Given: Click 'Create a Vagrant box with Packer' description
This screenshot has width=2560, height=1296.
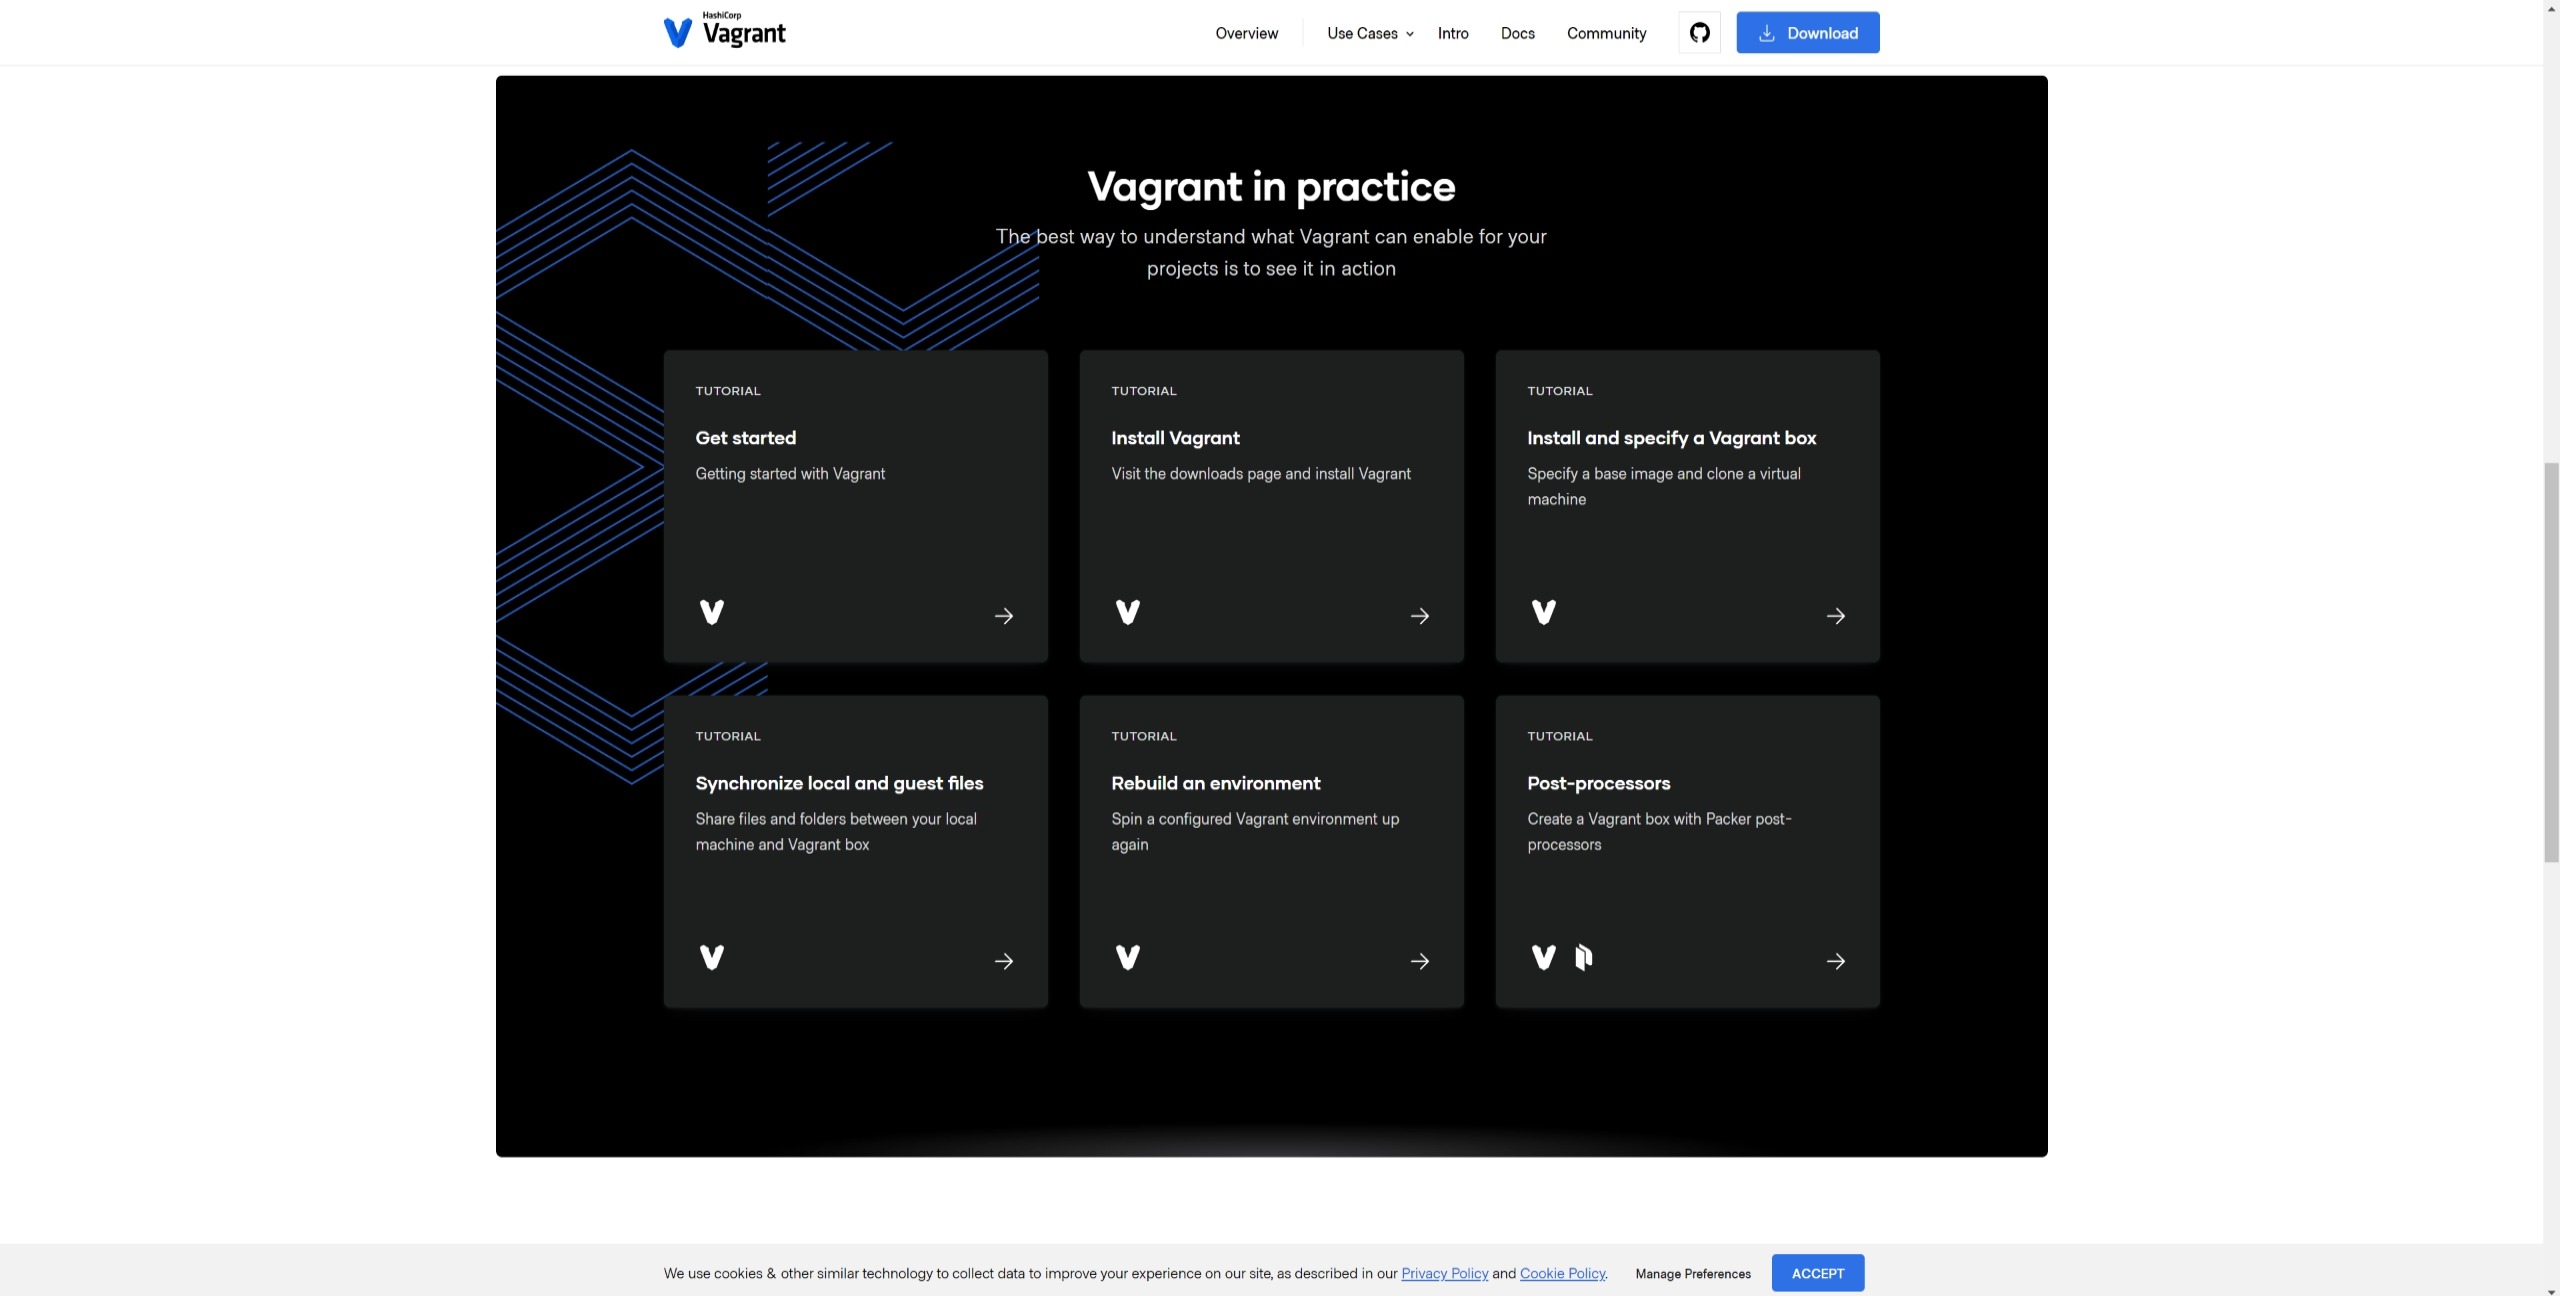Looking at the screenshot, I should pyautogui.click(x=1659, y=831).
